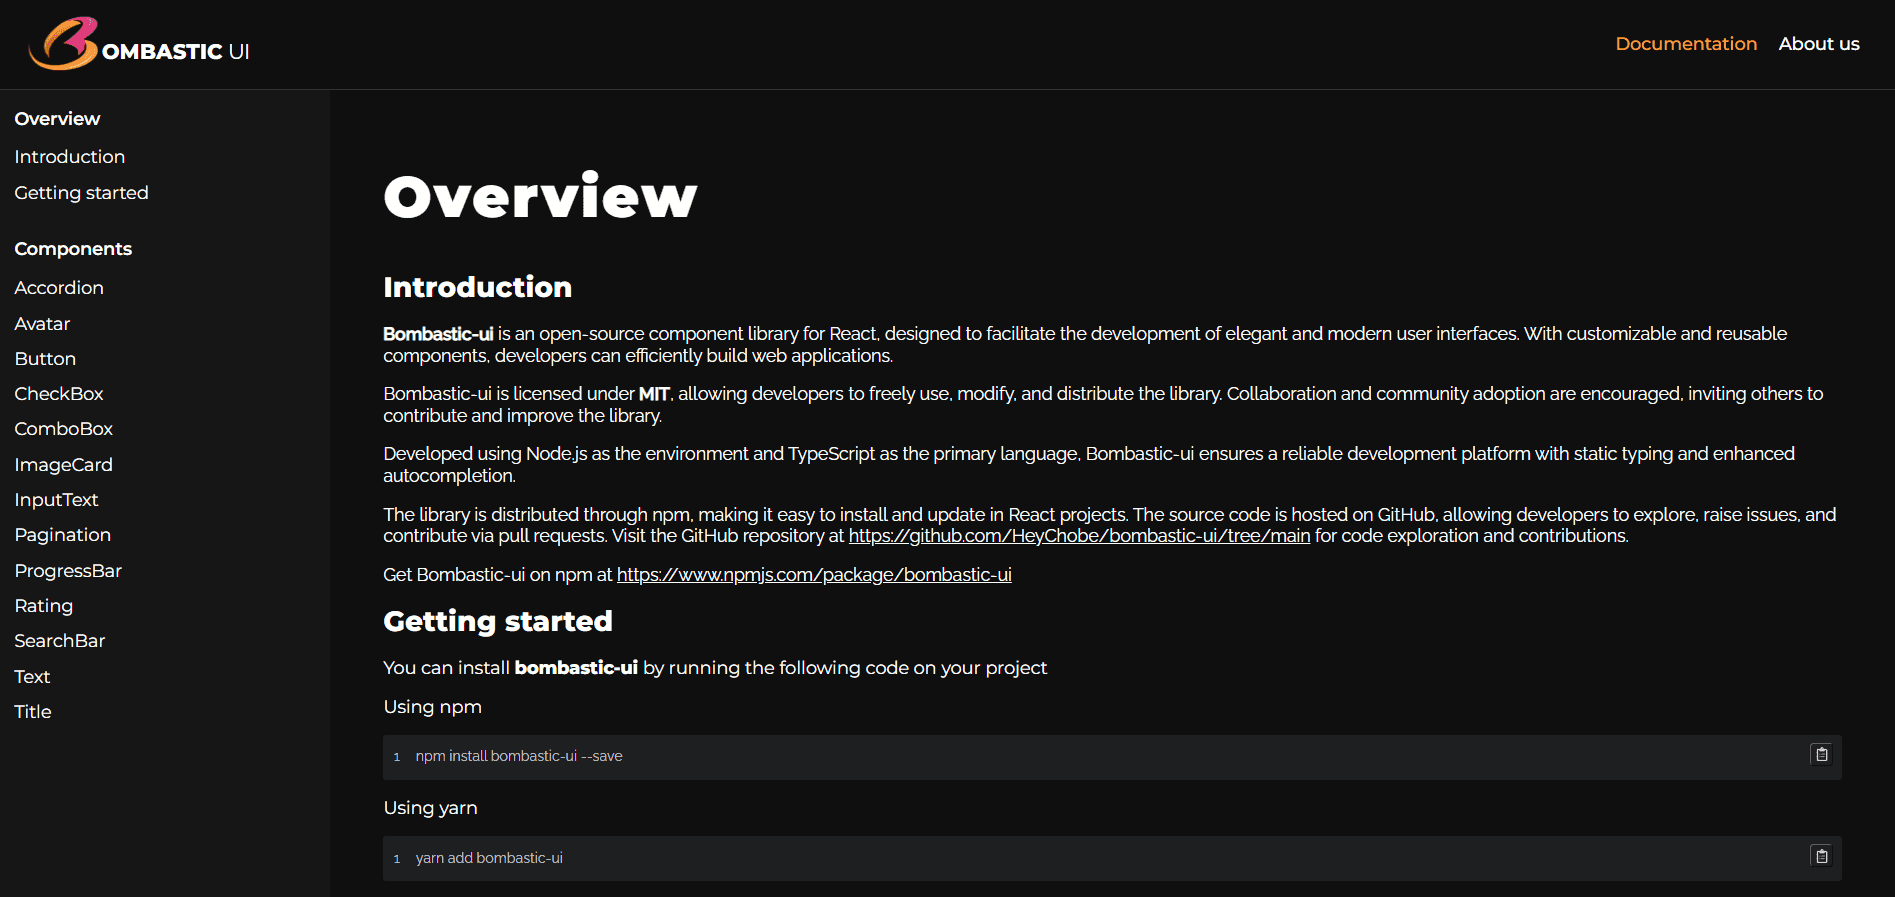Screen dimensions: 1895x897
Task: Open the Pagination component docs
Action: pyautogui.click(x=62, y=534)
